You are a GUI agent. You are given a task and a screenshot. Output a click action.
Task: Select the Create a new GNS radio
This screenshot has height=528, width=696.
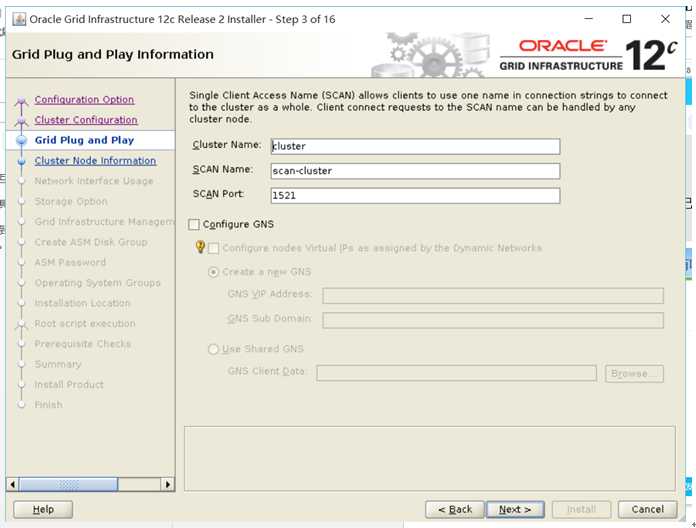coord(214,272)
